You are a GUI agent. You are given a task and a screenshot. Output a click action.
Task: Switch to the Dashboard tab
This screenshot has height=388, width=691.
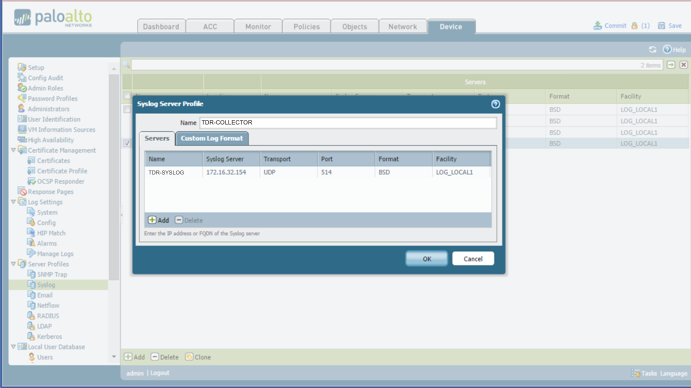(161, 26)
